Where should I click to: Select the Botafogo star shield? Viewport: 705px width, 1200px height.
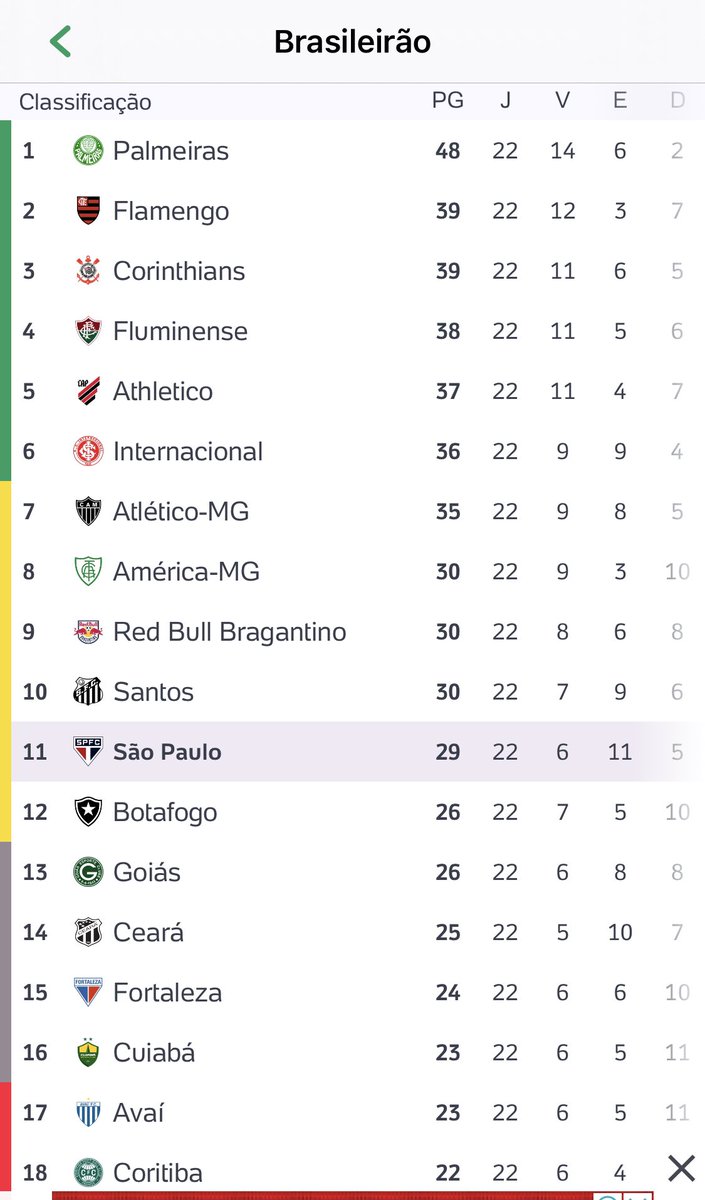tap(88, 812)
